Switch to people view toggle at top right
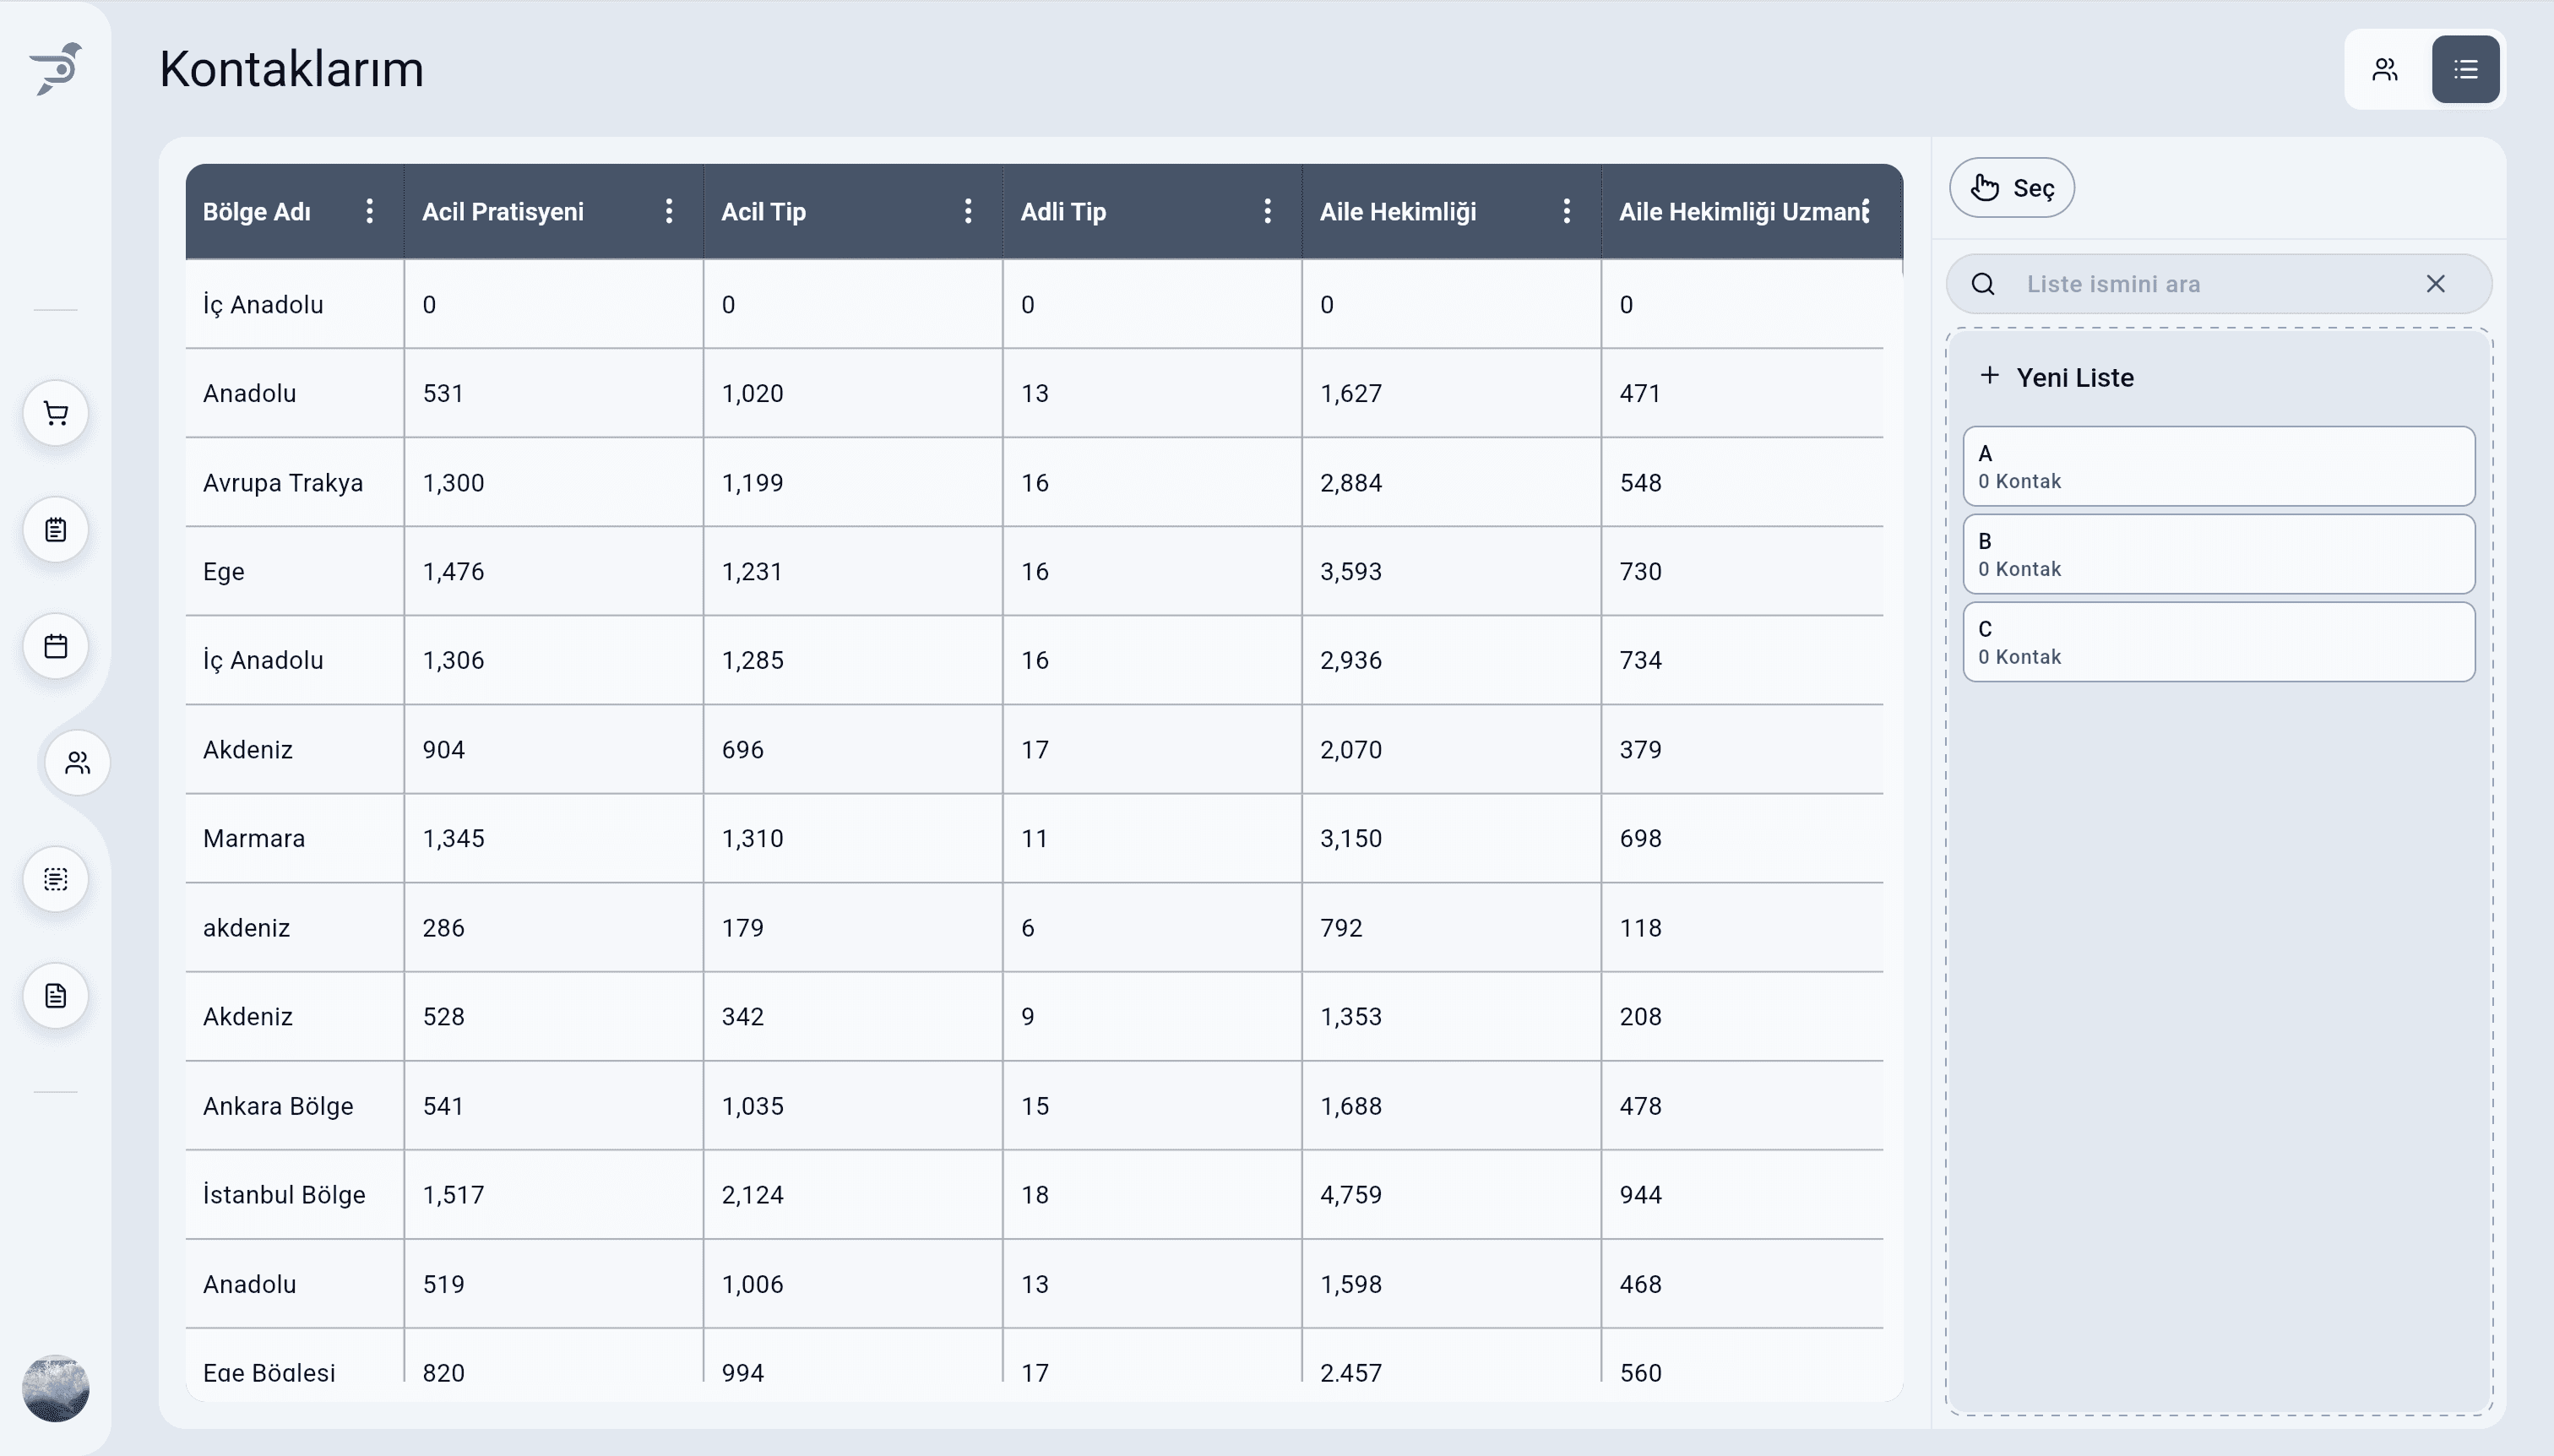Screen dimensions: 2554x1456 coord(2385,69)
